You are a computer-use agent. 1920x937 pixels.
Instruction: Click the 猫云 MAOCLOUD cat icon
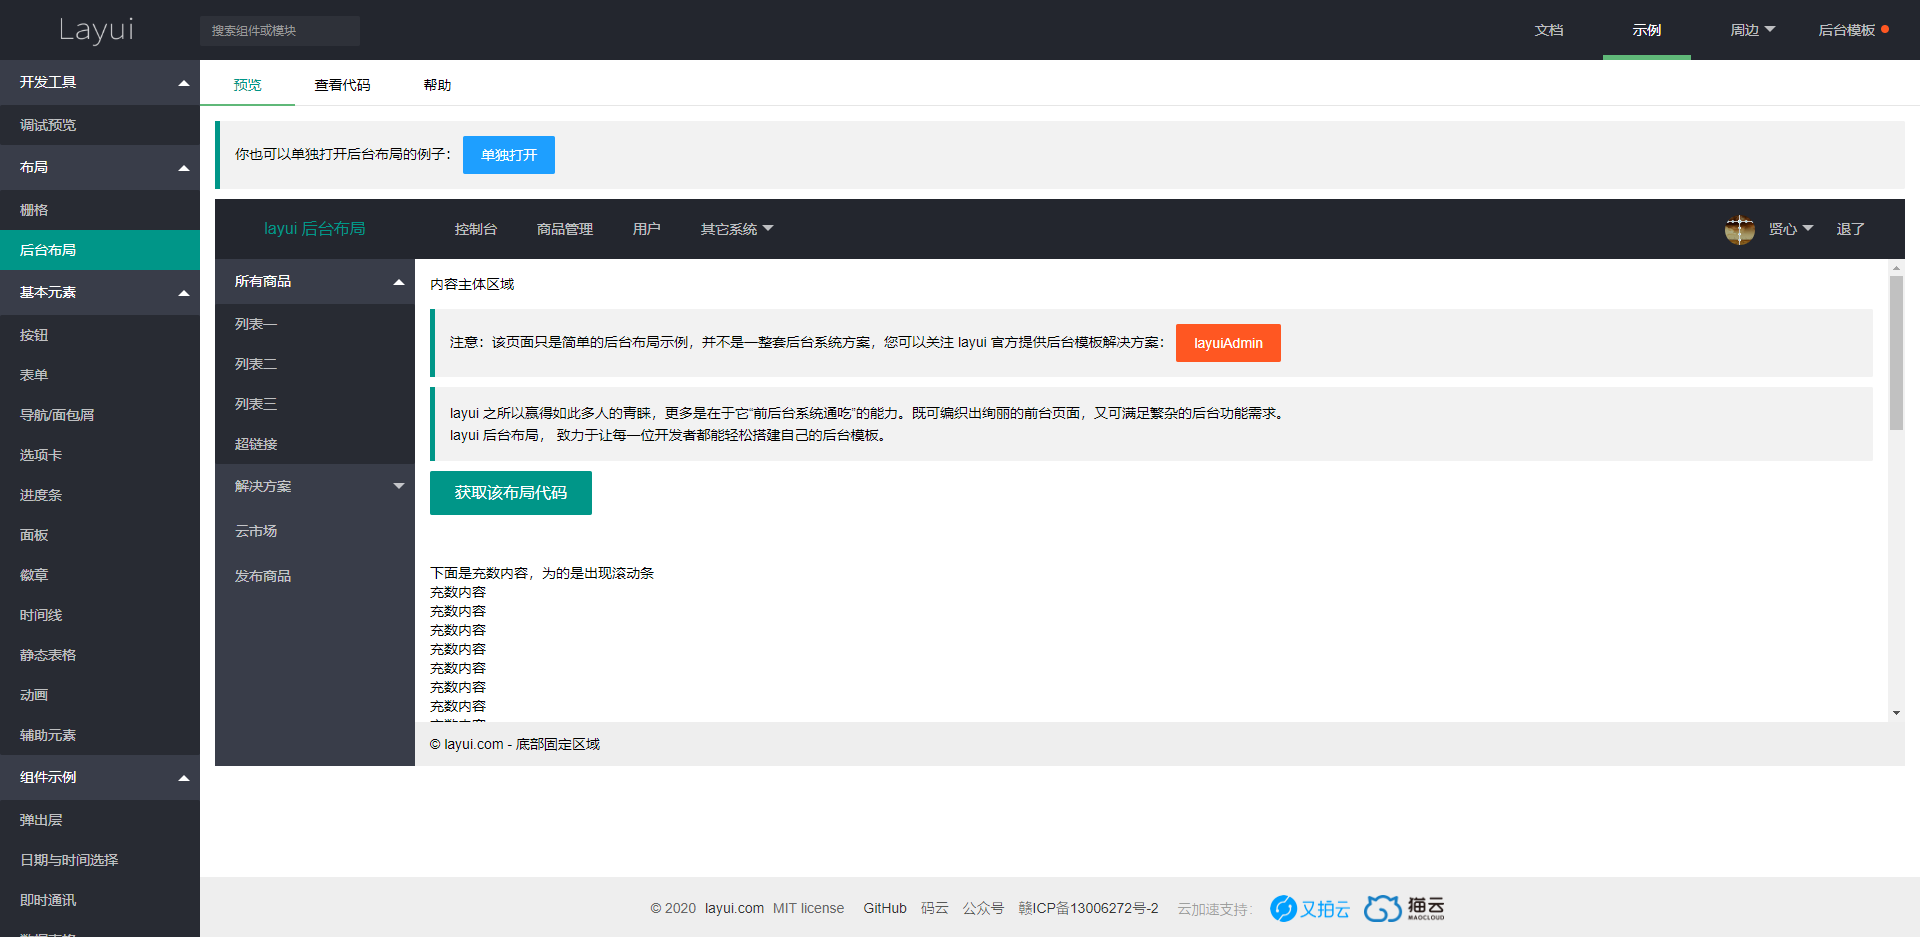(x=1383, y=908)
